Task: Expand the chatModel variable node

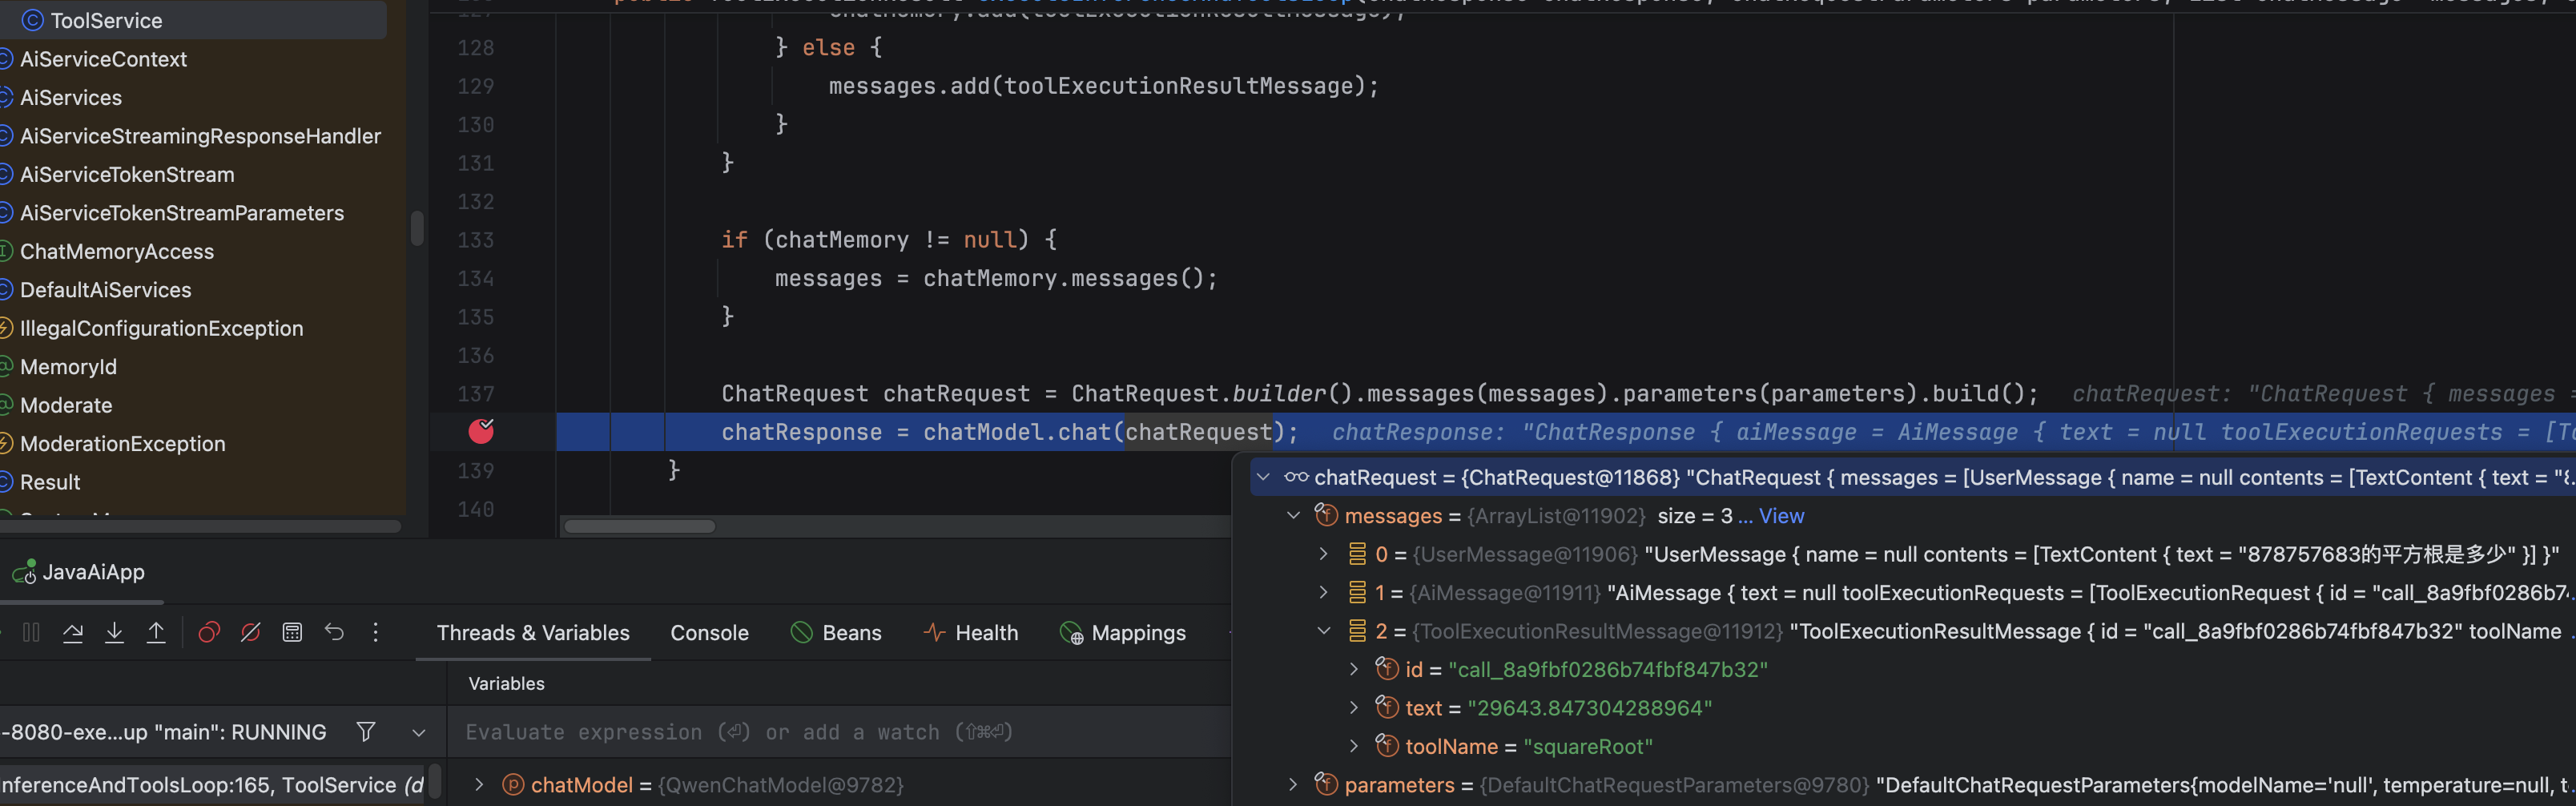Action: click(479, 785)
